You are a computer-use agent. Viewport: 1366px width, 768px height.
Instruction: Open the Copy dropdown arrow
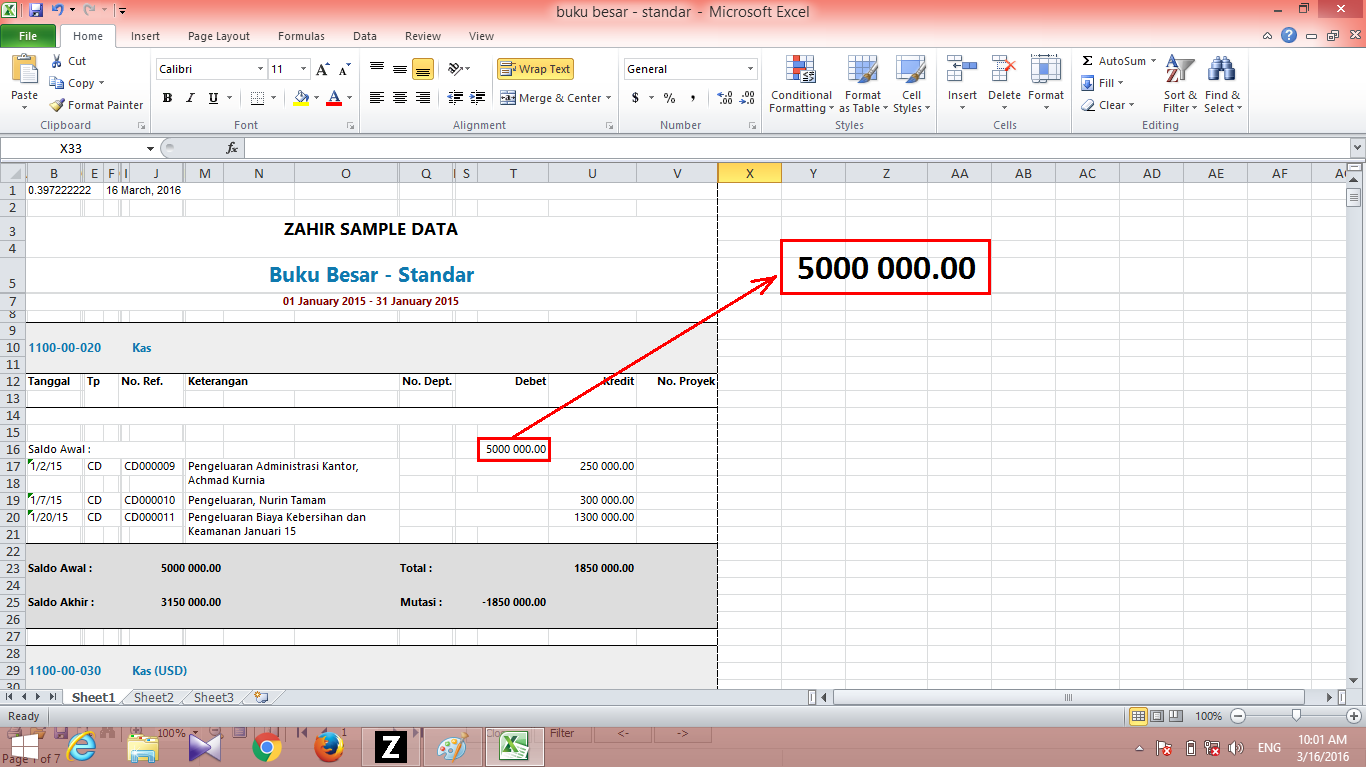click(101, 83)
